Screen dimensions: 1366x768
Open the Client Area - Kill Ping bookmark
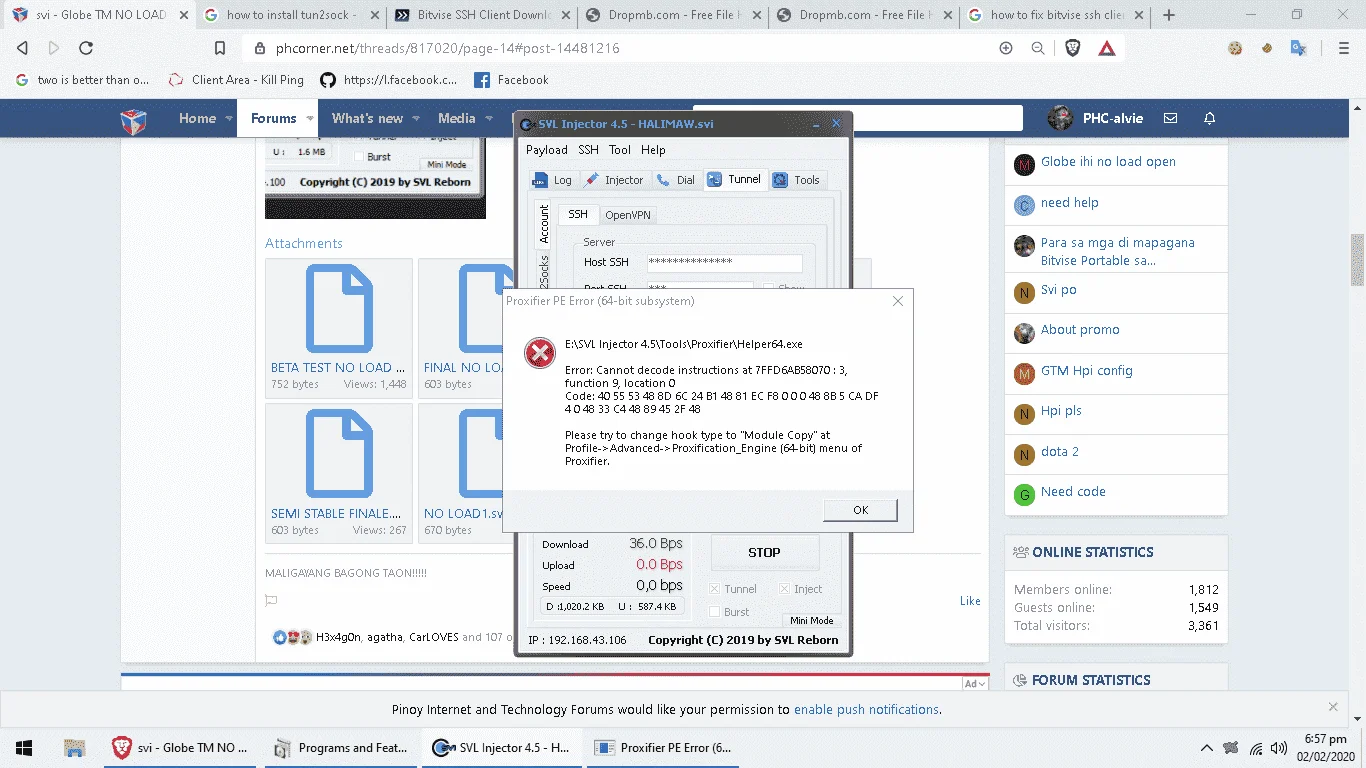(x=236, y=80)
